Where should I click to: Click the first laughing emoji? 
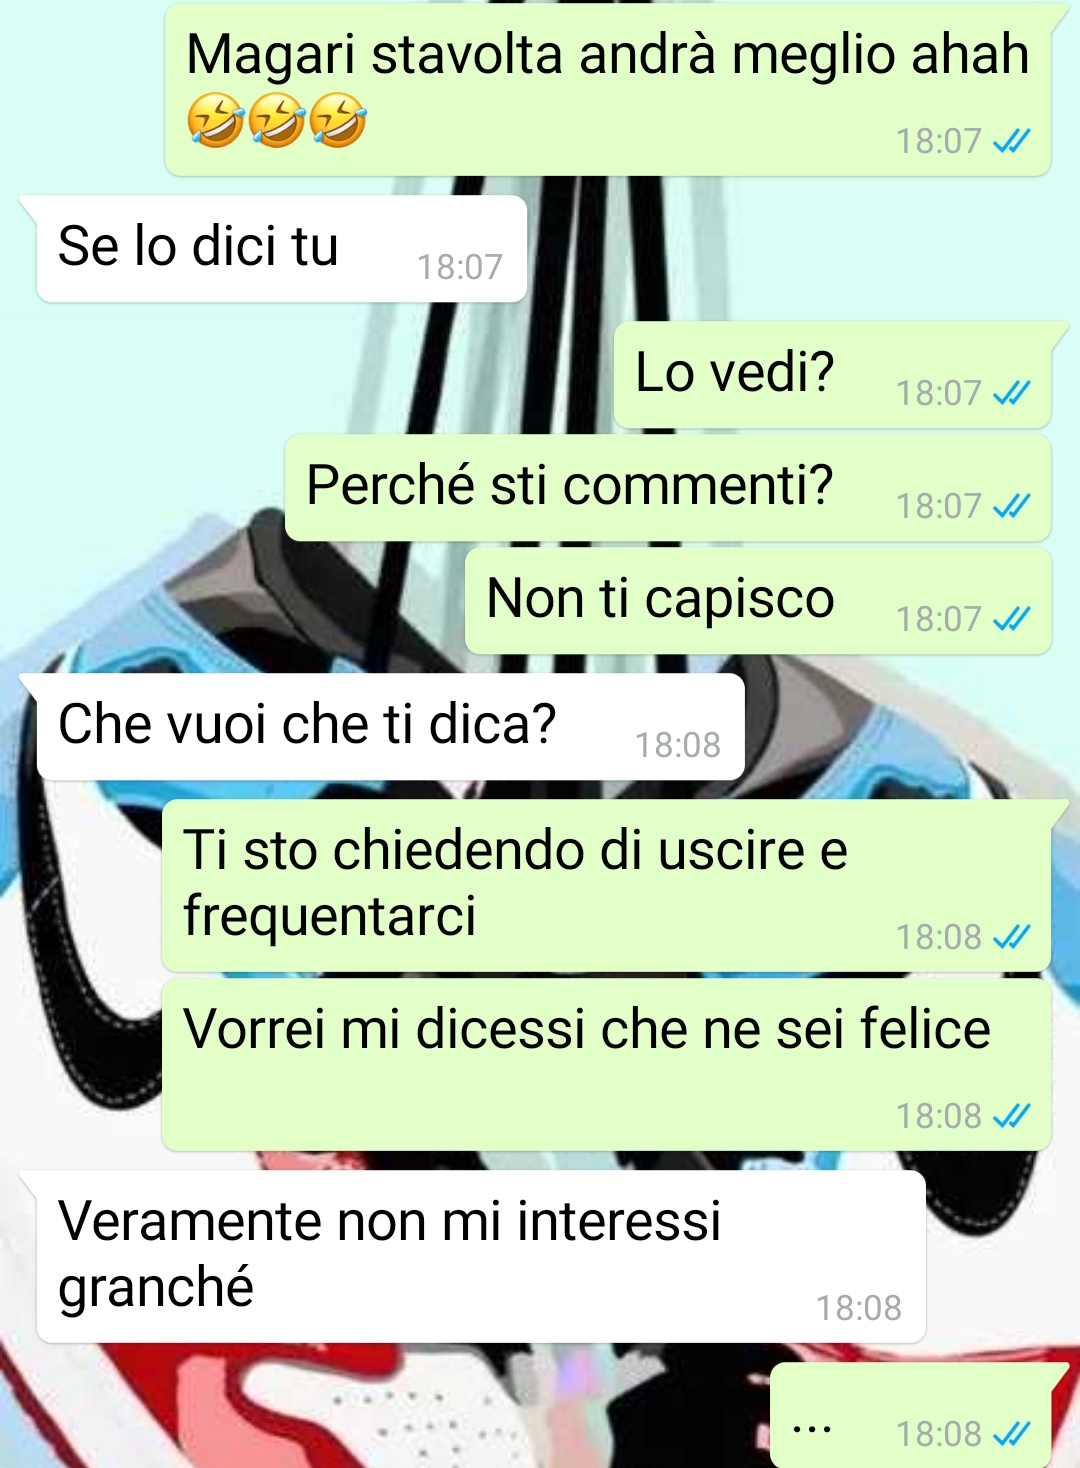point(215,121)
